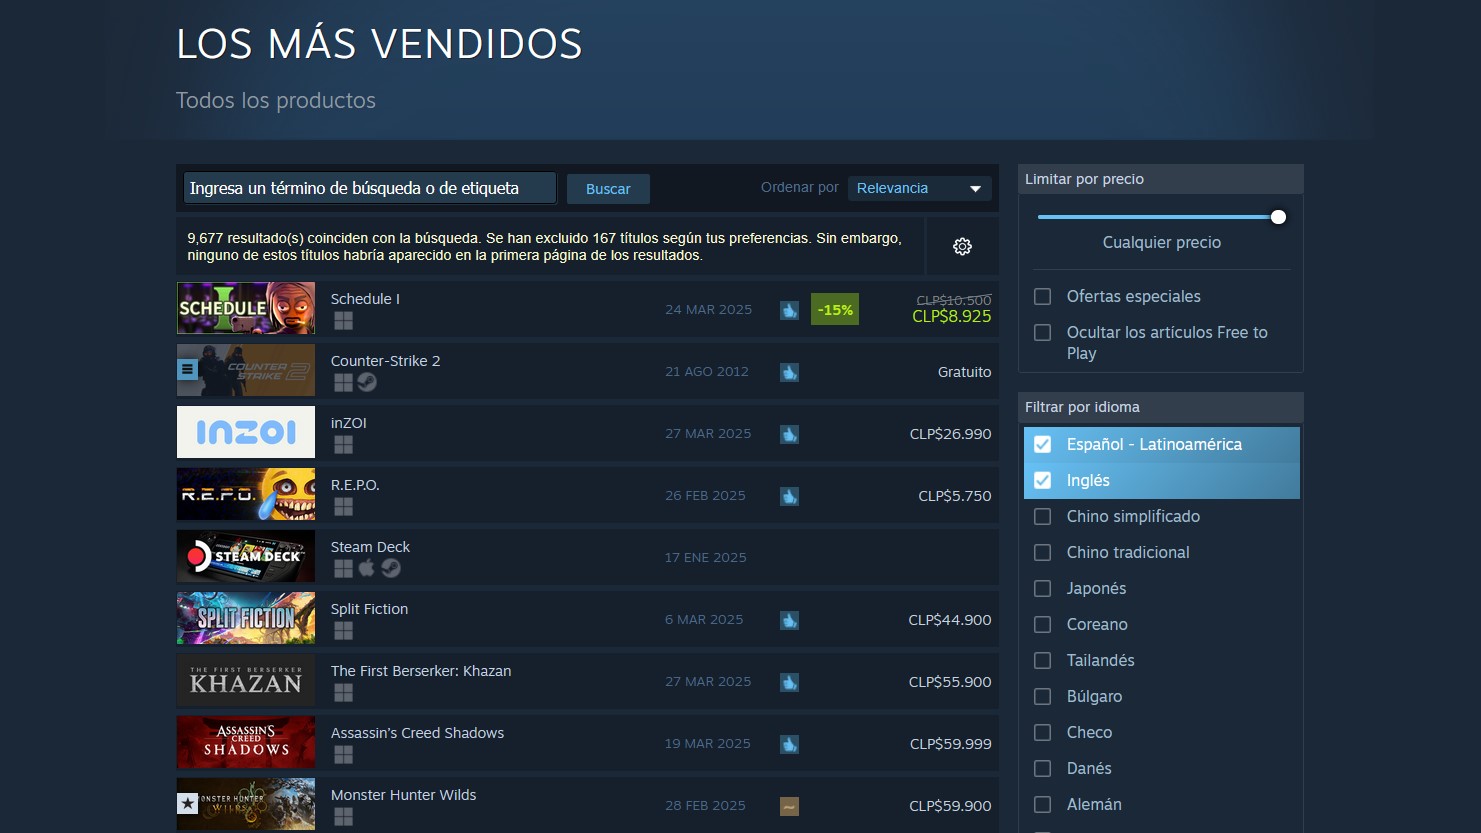Click mixed review icon for Monster Hunter Wilds
1481x833 pixels.
789,806
